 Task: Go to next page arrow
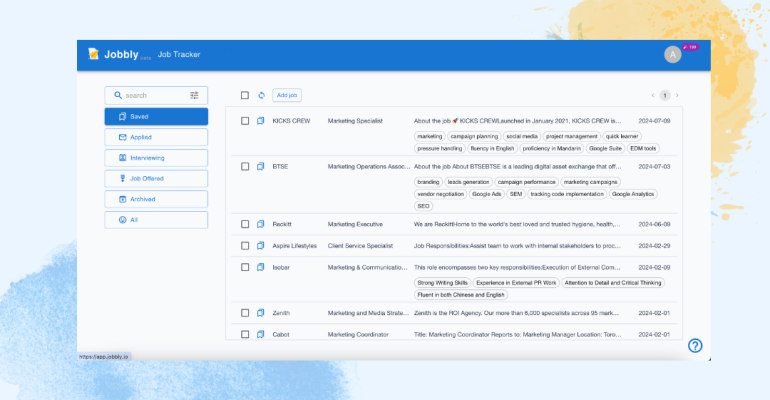[677, 95]
